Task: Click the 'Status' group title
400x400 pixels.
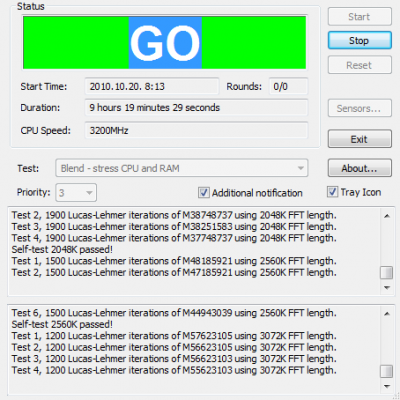Action: click(31, 6)
